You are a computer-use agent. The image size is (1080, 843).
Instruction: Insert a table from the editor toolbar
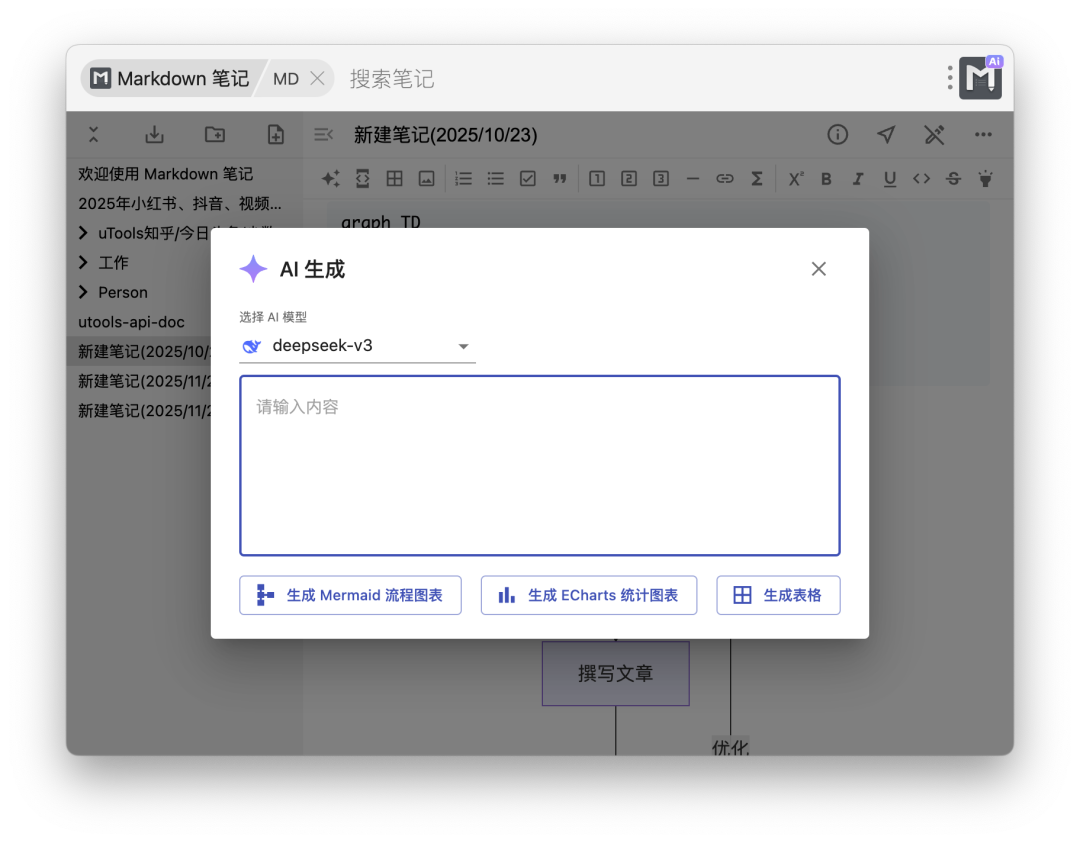pyautogui.click(x=395, y=179)
